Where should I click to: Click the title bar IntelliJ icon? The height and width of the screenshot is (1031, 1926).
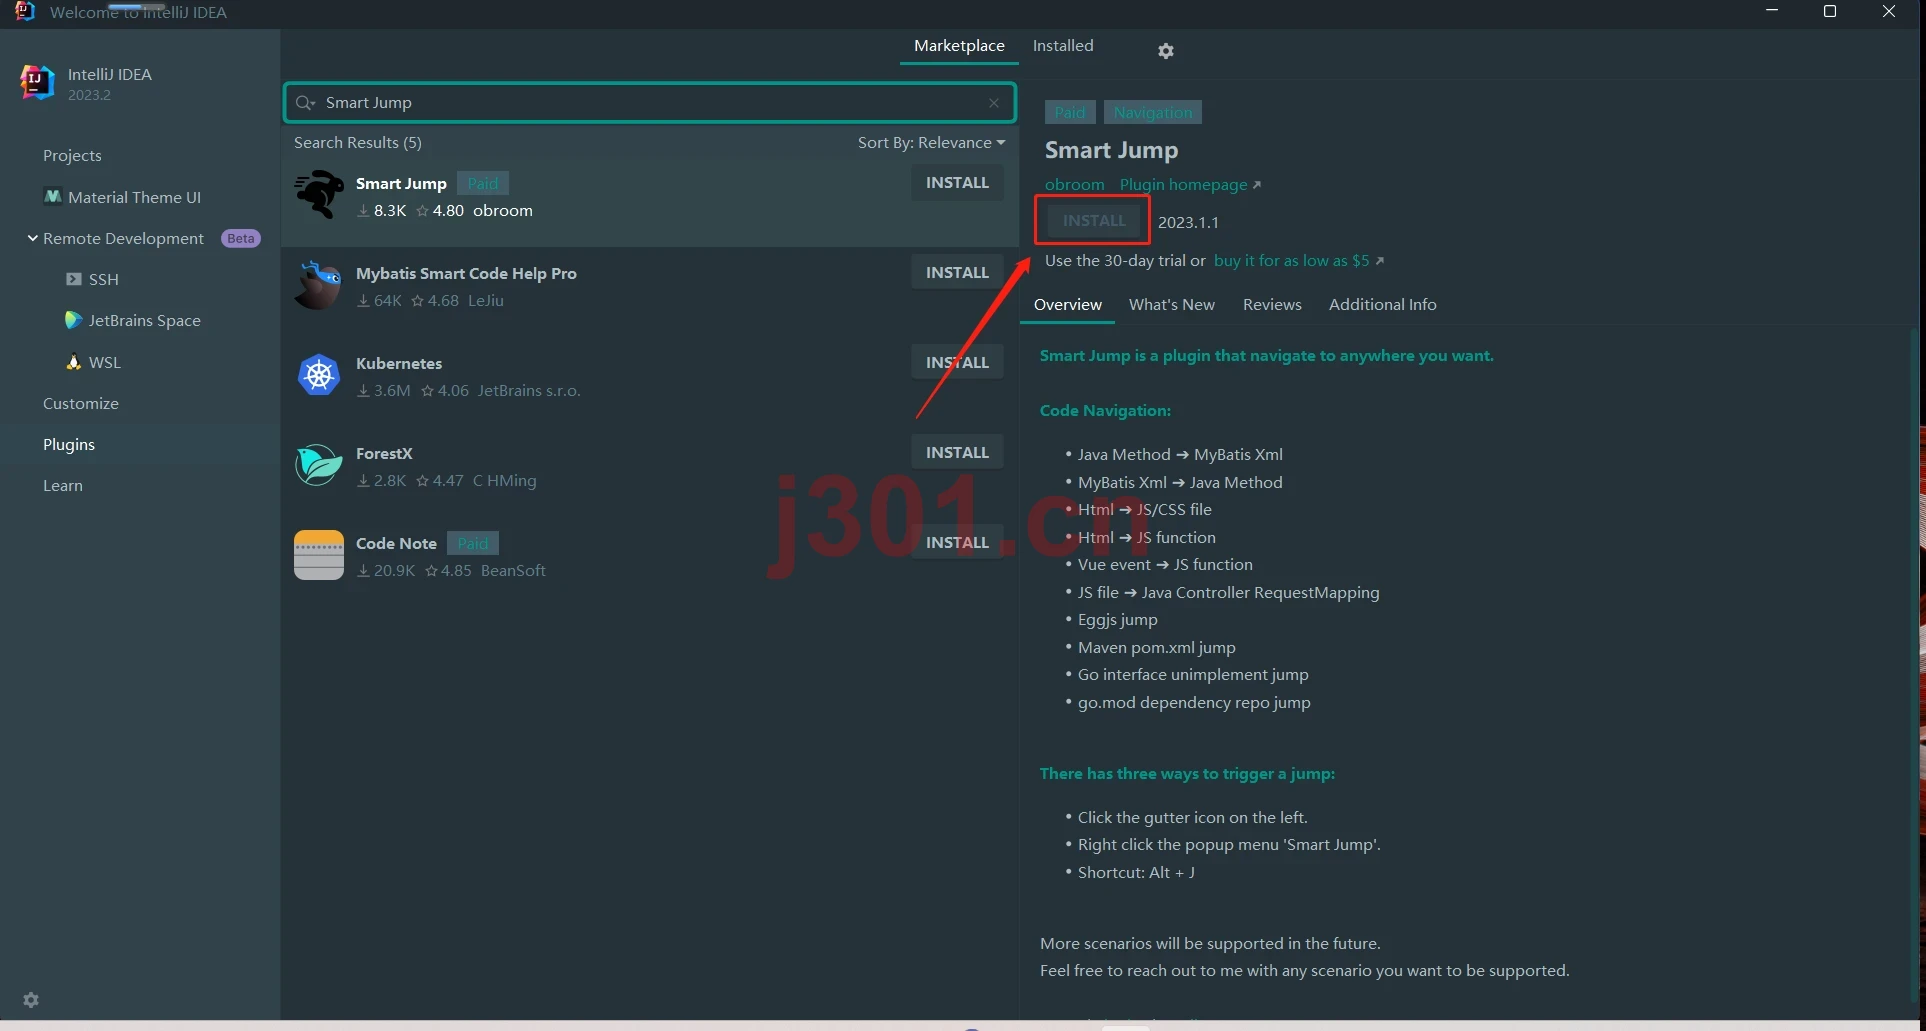click(25, 11)
